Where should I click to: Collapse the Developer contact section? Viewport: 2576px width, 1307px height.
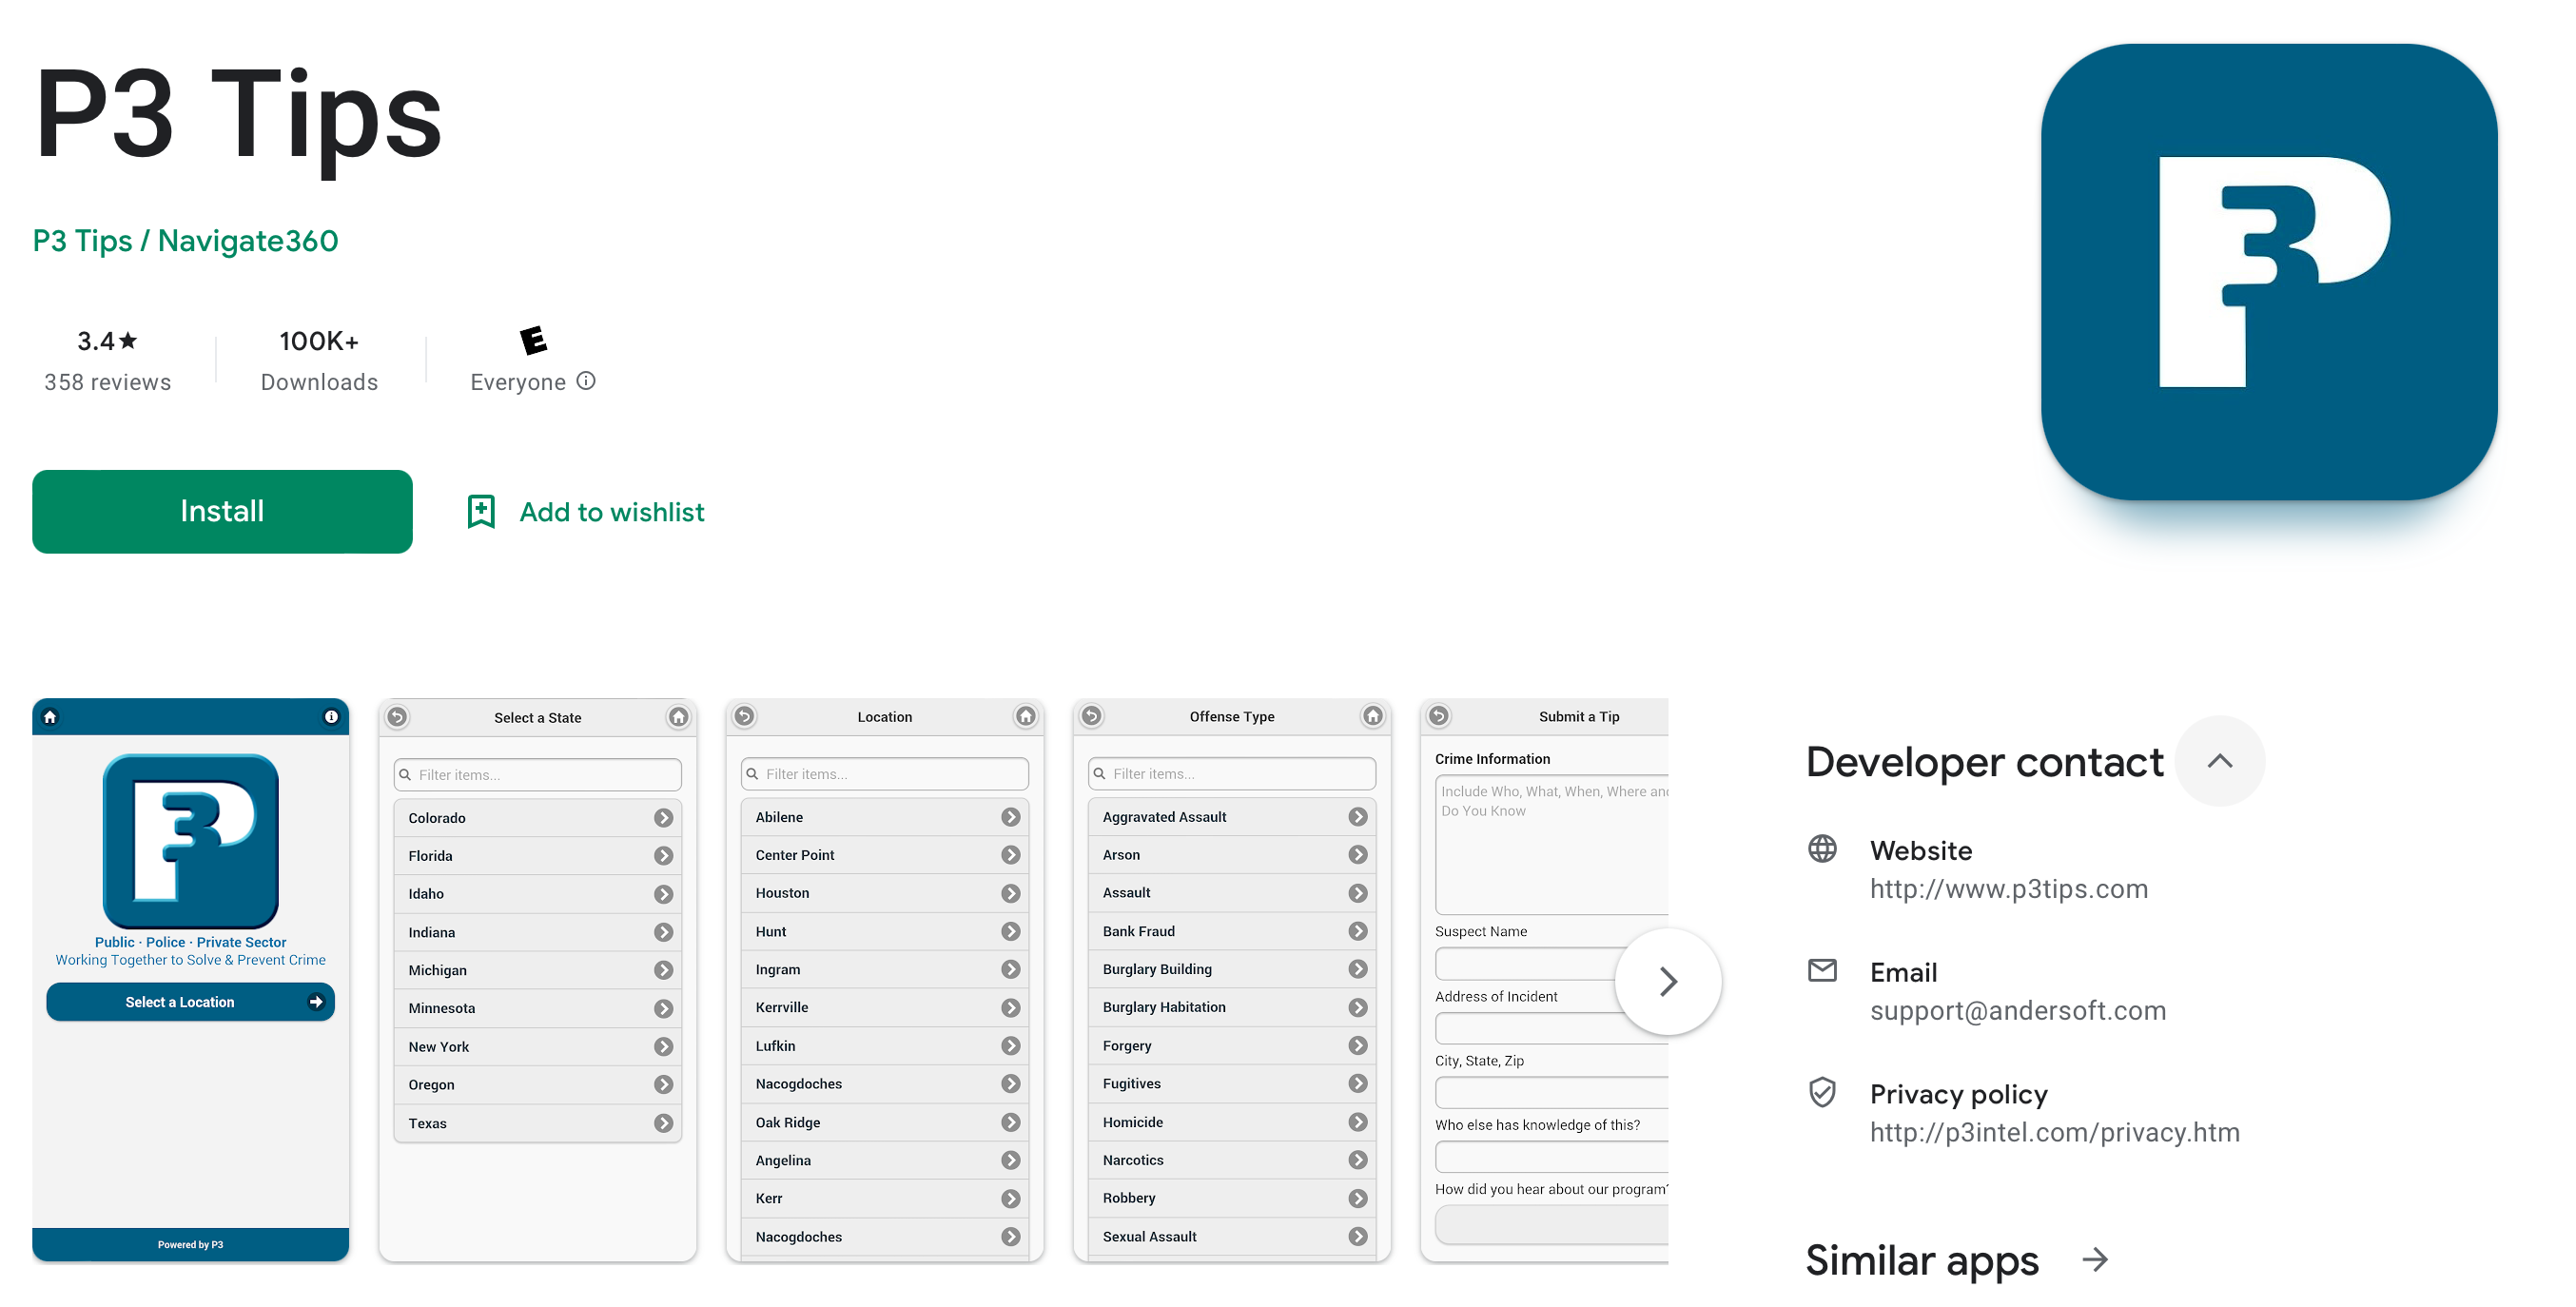click(x=2219, y=761)
